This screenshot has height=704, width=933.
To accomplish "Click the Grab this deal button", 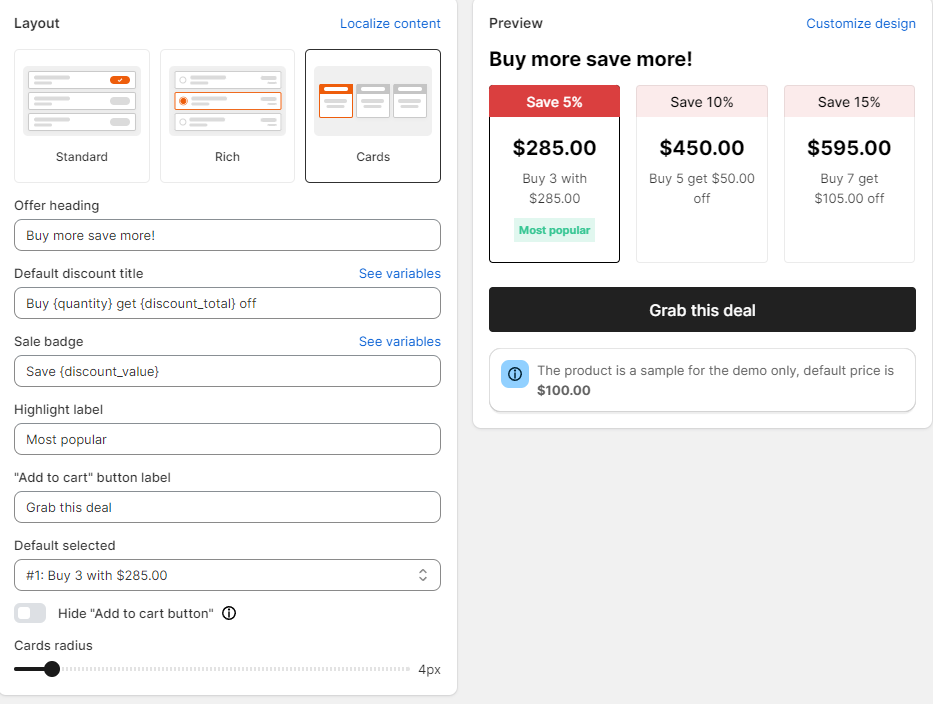I will coord(702,309).
